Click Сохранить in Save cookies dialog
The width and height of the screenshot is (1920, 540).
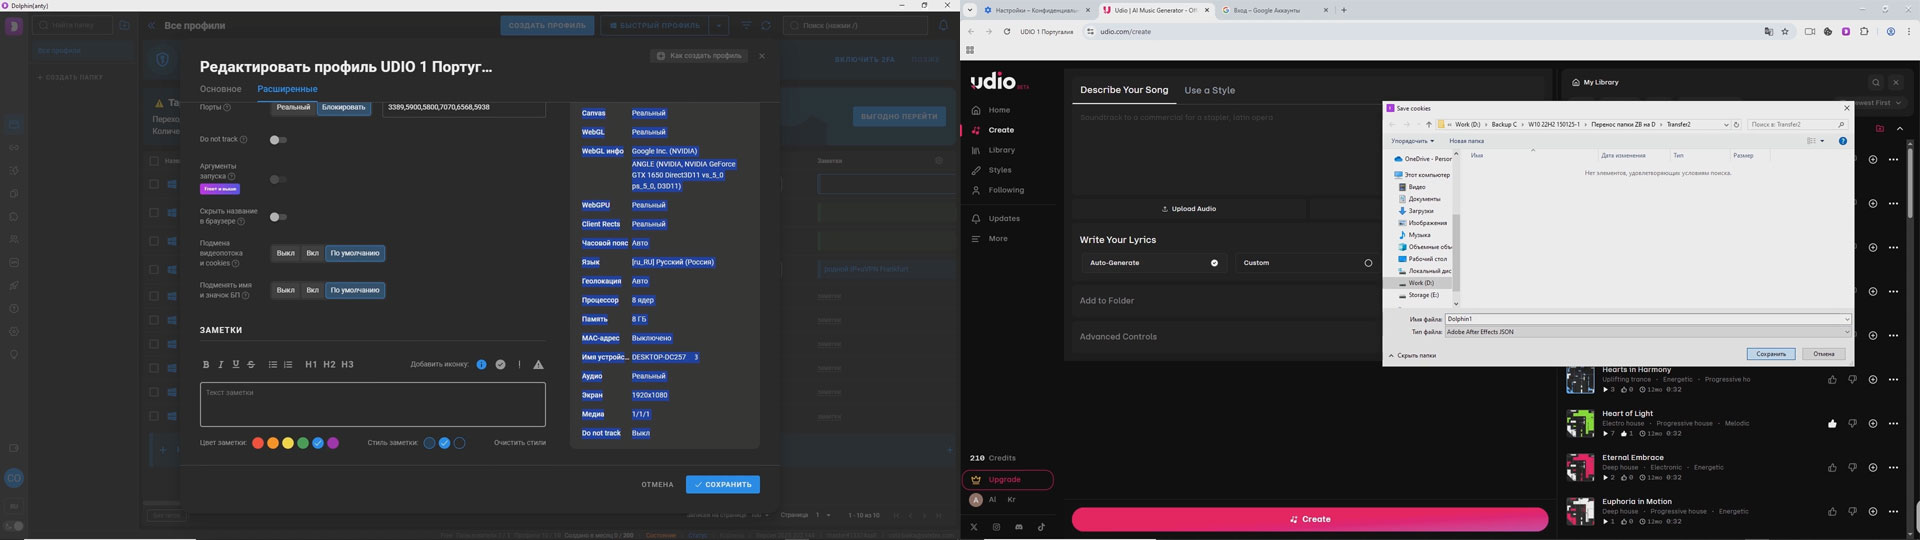click(1771, 354)
